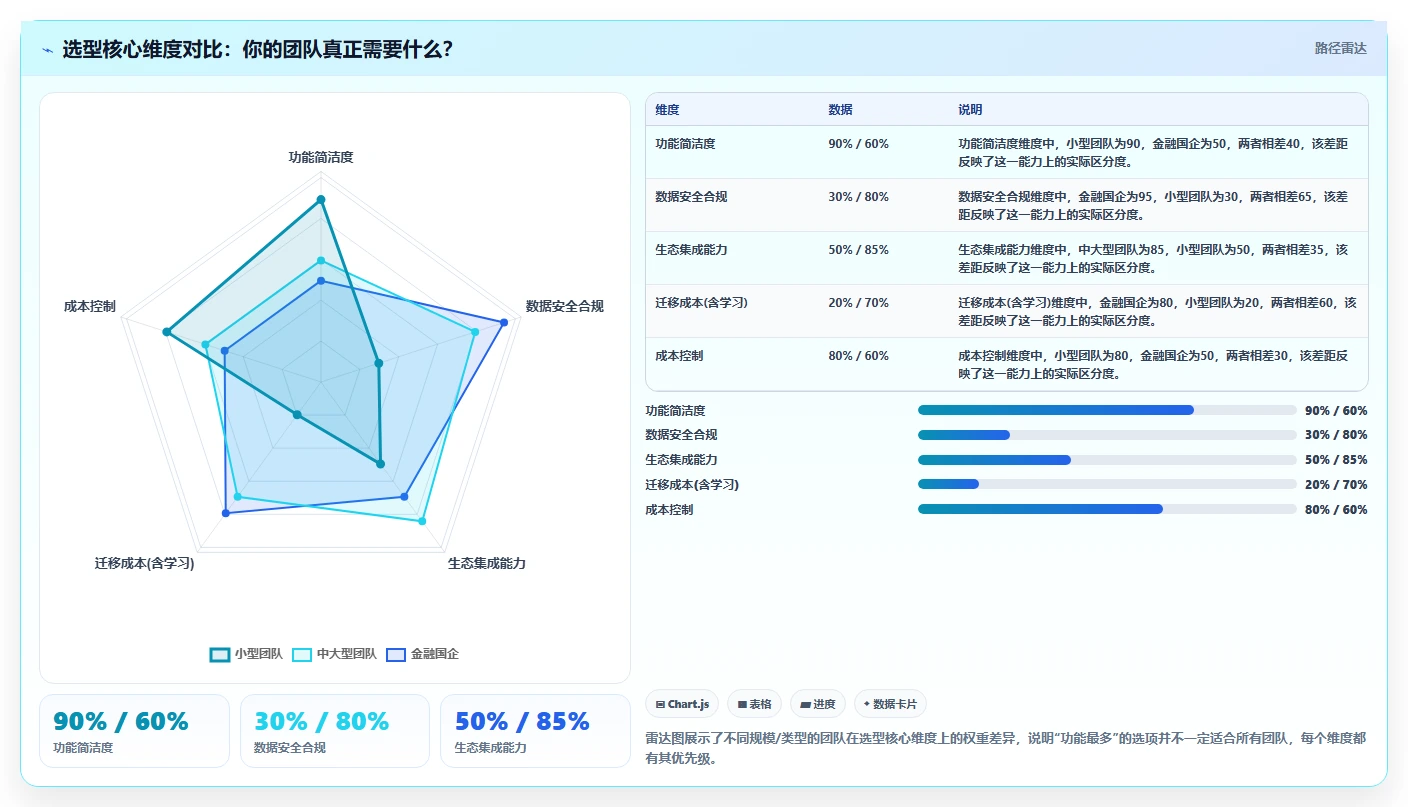Click the 90% / 60% progress bar value
The image size is (1408, 807).
(x=1336, y=411)
